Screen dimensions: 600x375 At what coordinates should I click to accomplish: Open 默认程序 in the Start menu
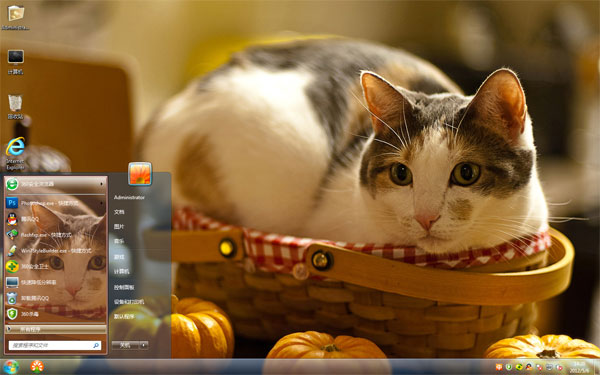click(124, 316)
